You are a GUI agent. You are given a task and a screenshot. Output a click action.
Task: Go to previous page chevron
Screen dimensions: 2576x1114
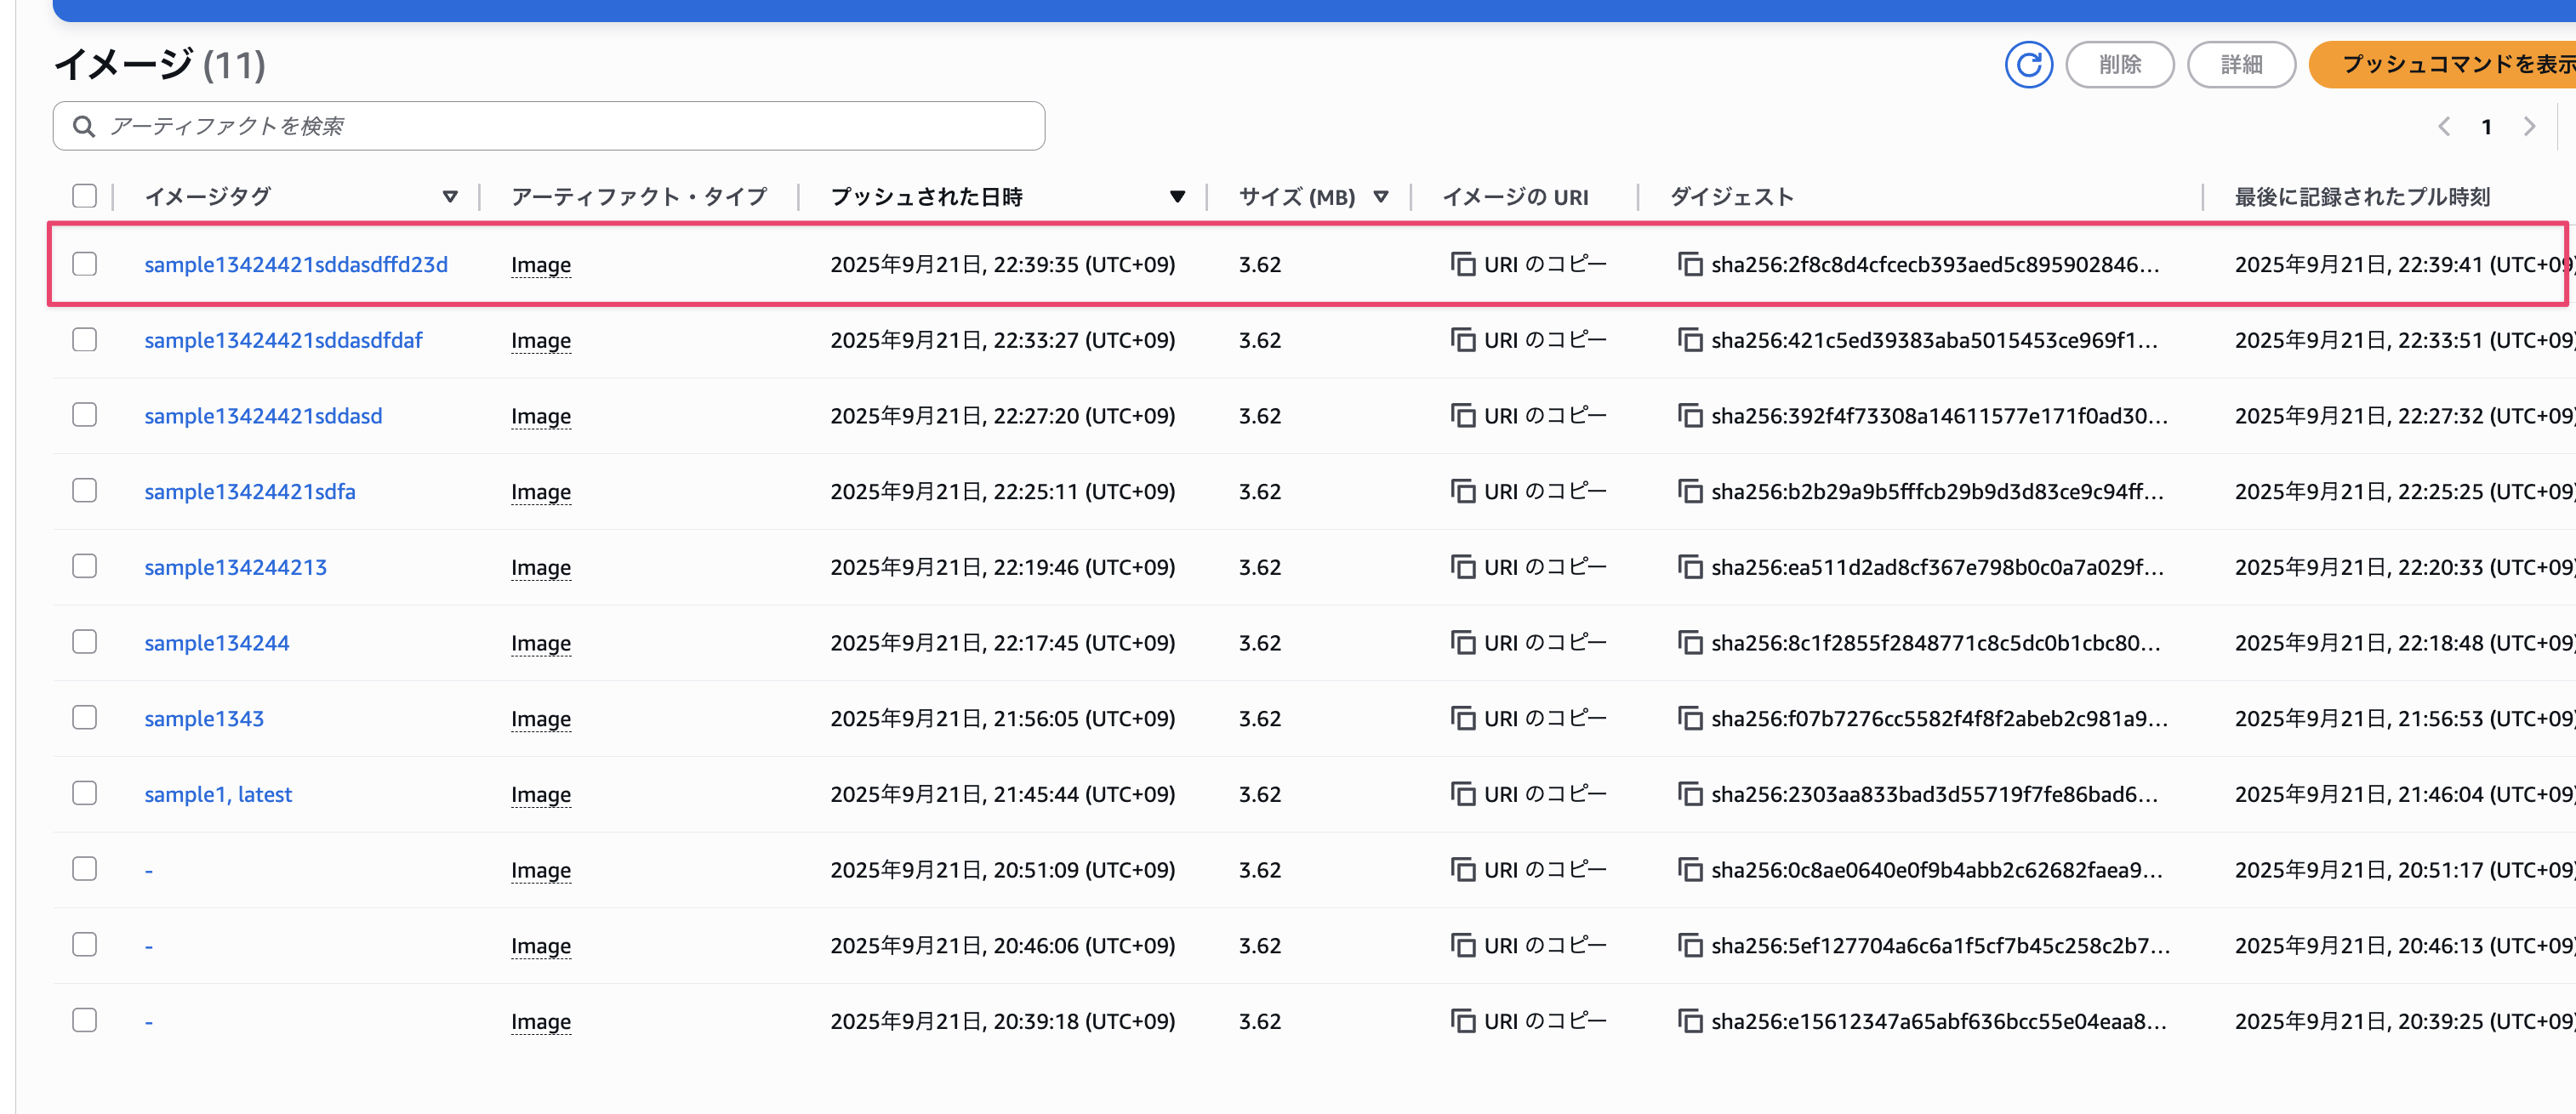coord(2444,127)
